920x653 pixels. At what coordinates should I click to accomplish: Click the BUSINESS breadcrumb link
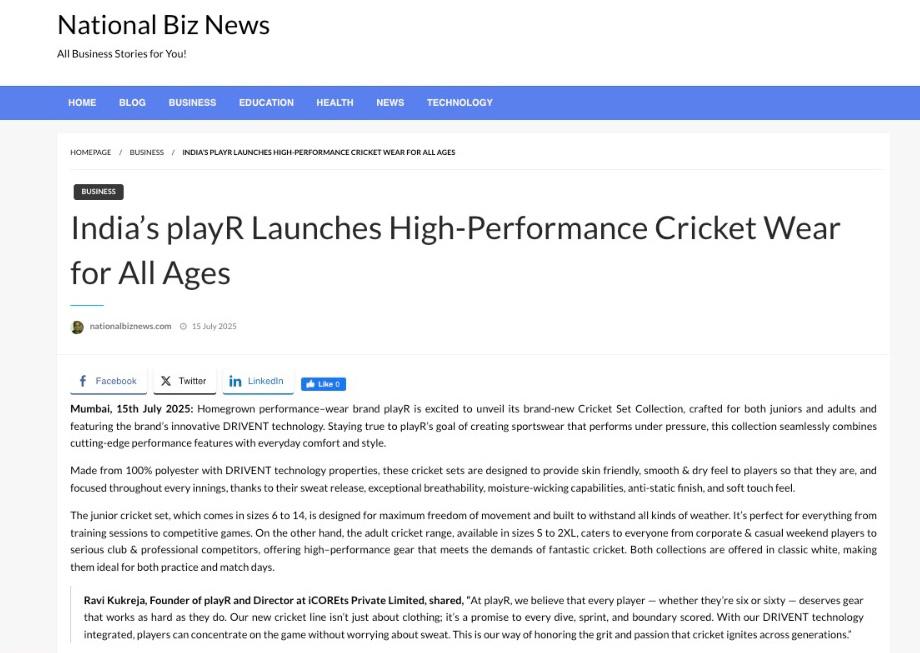(x=147, y=152)
